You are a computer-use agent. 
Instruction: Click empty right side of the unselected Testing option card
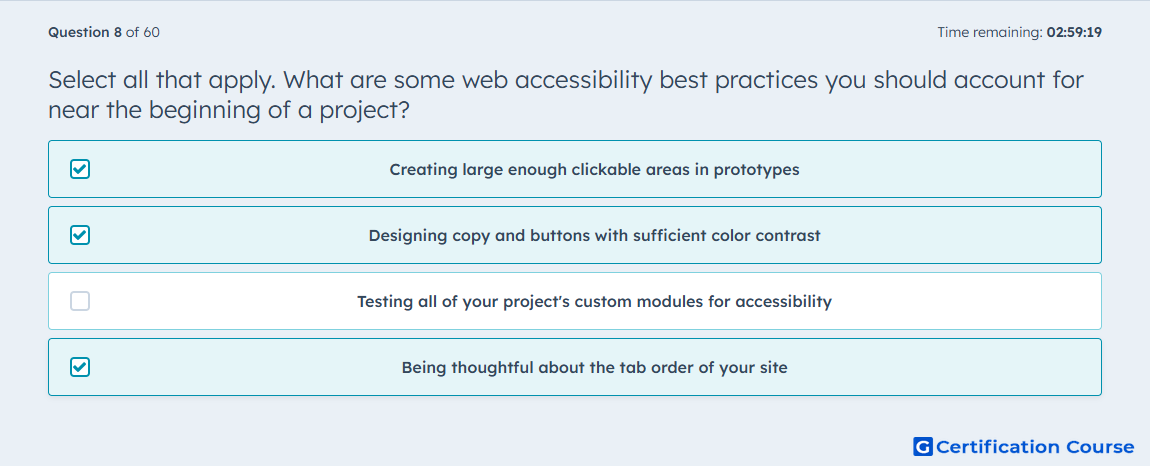click(x=968, y=301)
